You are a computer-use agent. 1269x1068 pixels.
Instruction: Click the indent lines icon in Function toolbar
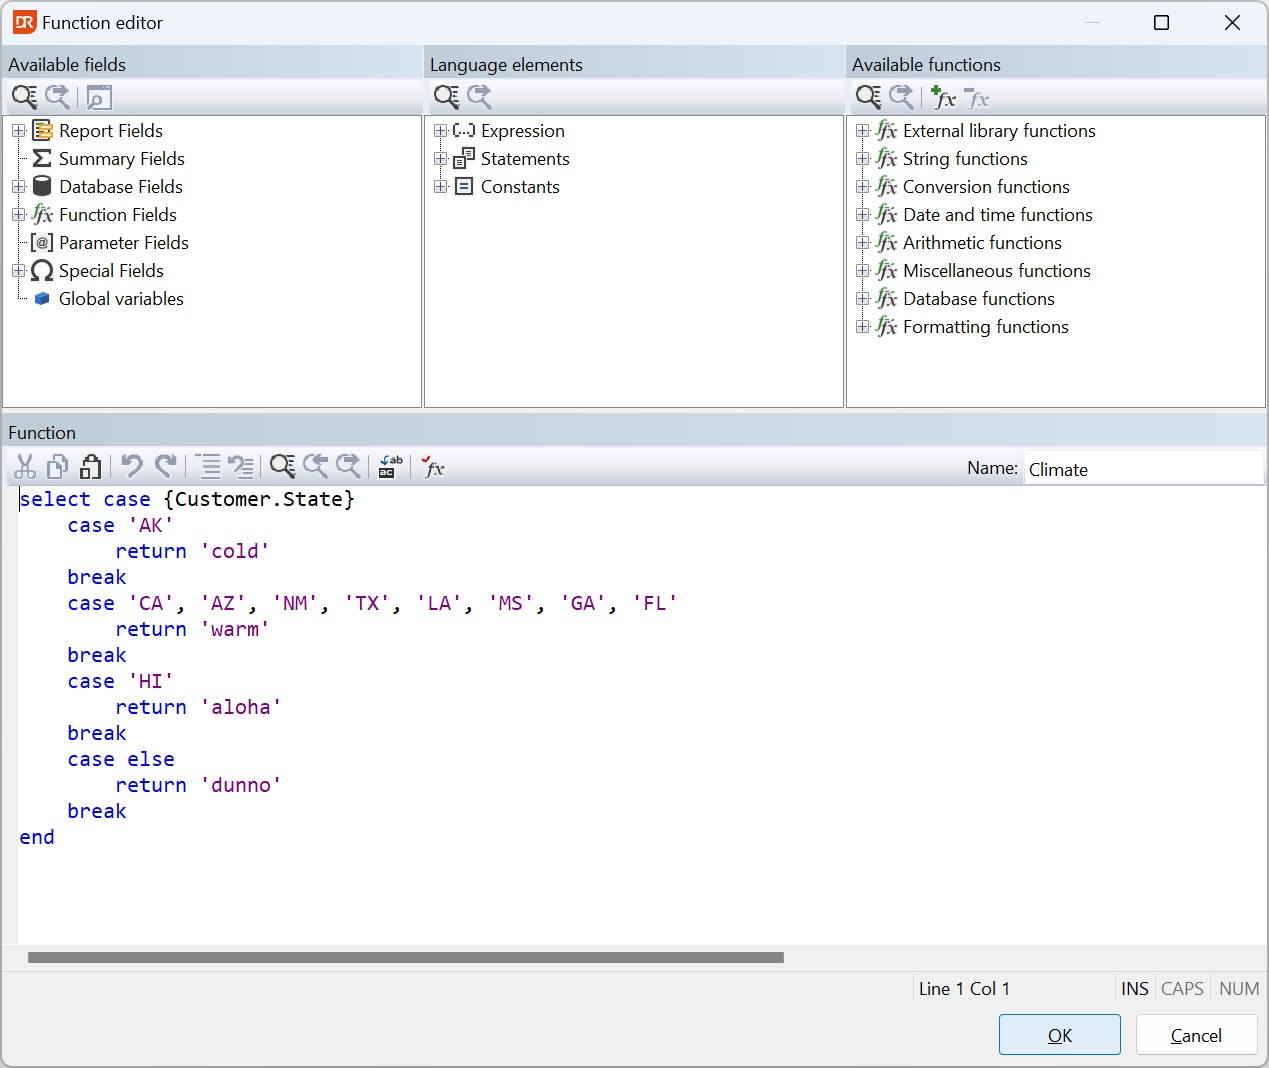click(207, 467)
